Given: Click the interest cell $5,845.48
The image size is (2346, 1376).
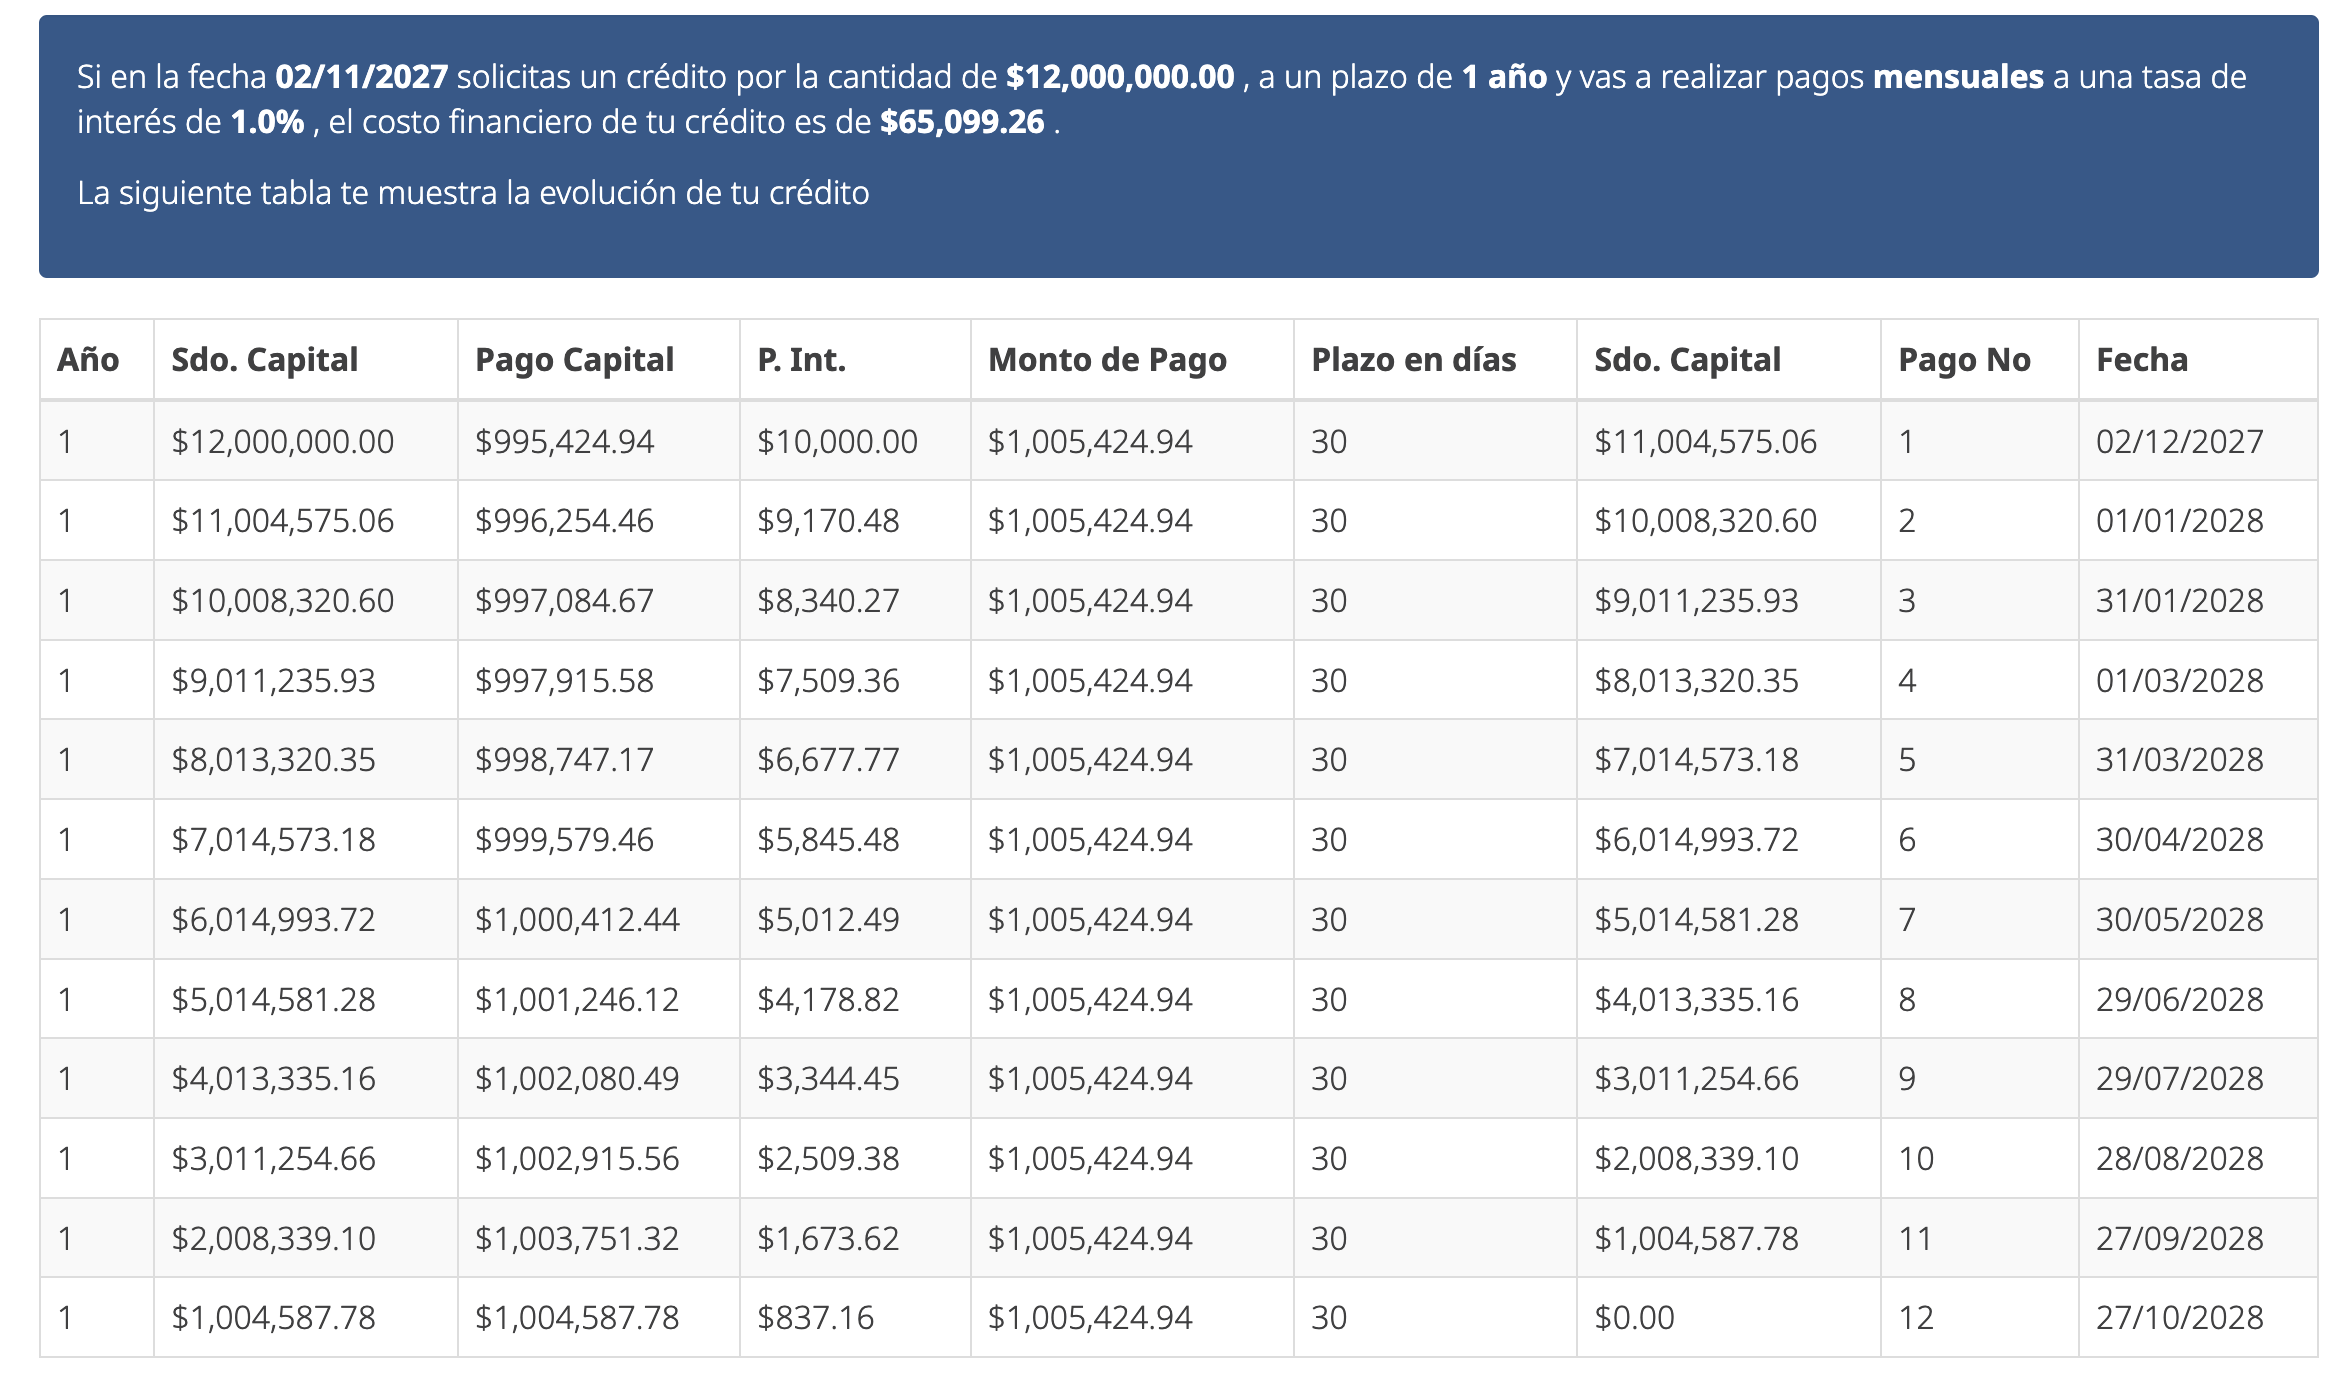Looking at the screenshot, I should [x=855, y=839].
